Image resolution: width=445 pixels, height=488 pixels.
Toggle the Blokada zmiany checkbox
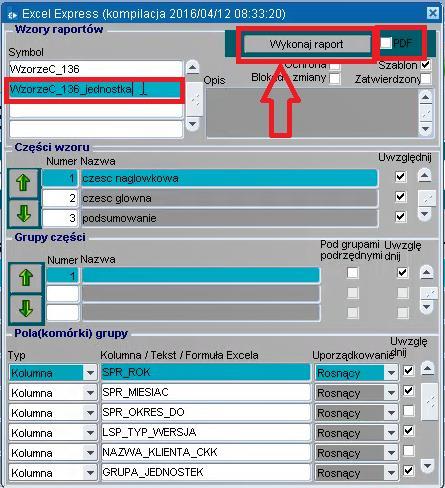pyautogui.click(x=335, y=79)
